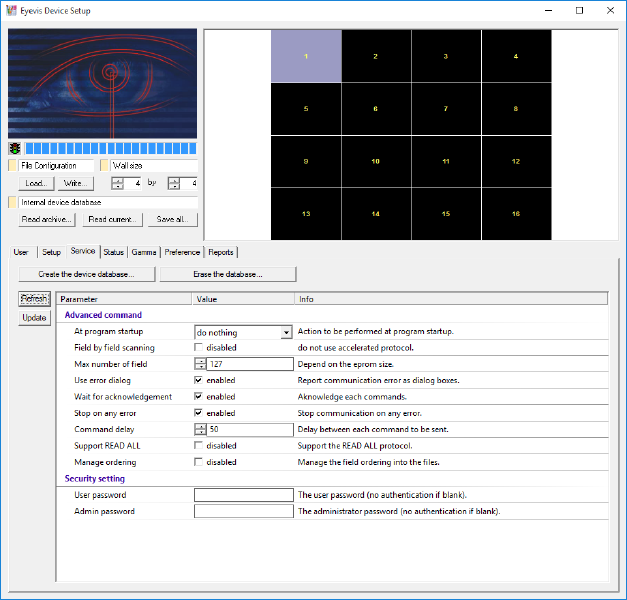Select wall cell 11
This screenshot has height=600, width=627.
click(446, 161)
